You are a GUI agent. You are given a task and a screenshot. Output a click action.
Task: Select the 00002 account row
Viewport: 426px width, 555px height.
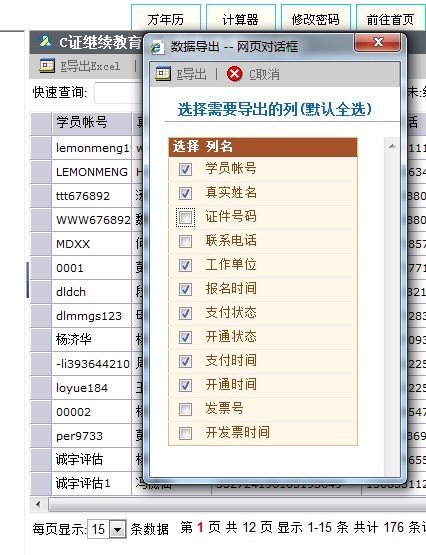(91, 412)
